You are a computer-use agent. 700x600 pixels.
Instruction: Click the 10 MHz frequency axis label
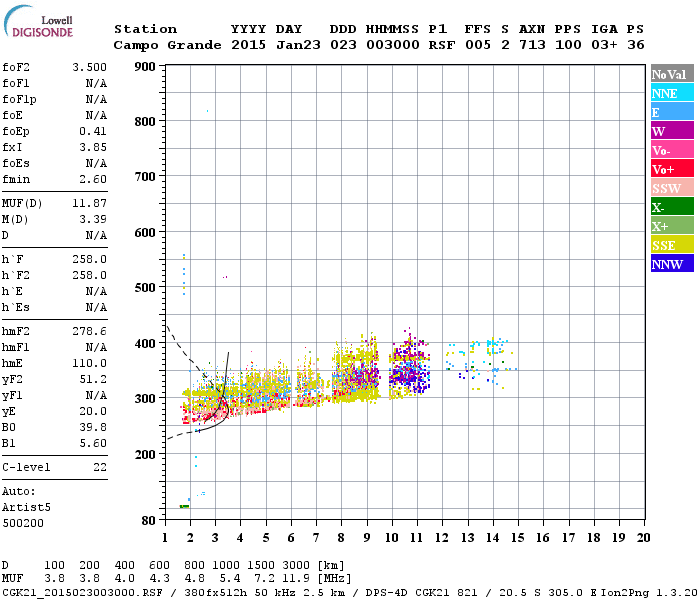tap(392, 538)
